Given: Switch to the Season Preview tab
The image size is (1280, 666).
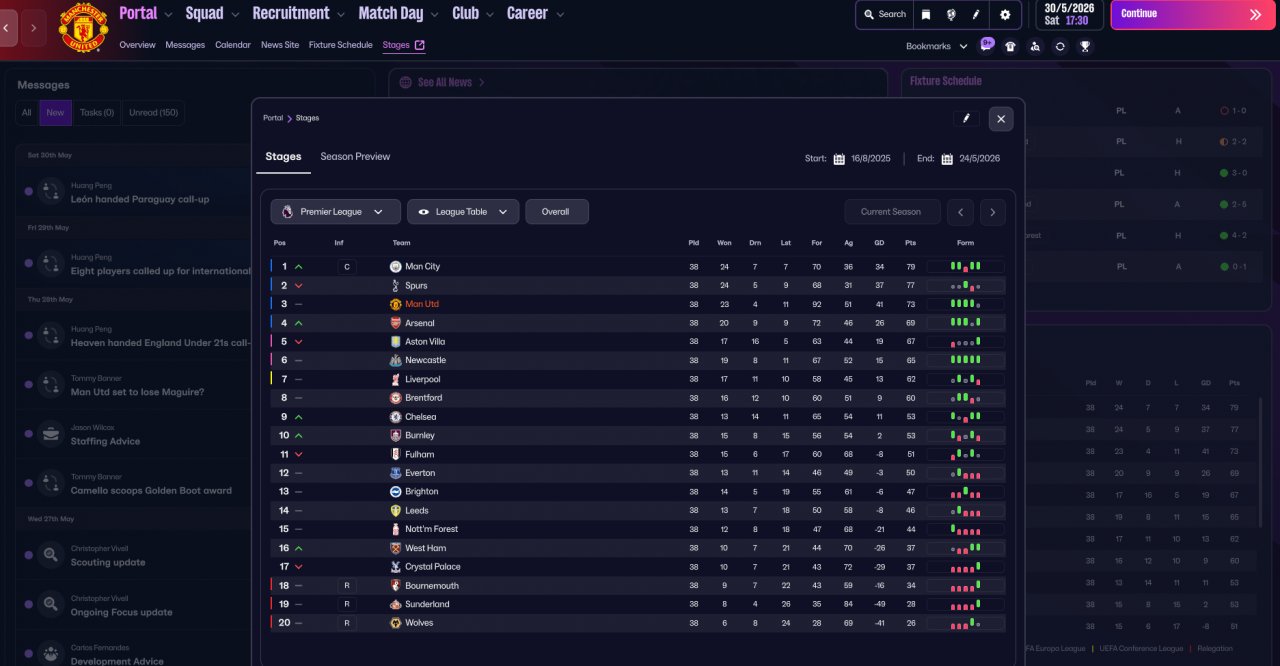Looking at the screenshot, I should point(355,157).
